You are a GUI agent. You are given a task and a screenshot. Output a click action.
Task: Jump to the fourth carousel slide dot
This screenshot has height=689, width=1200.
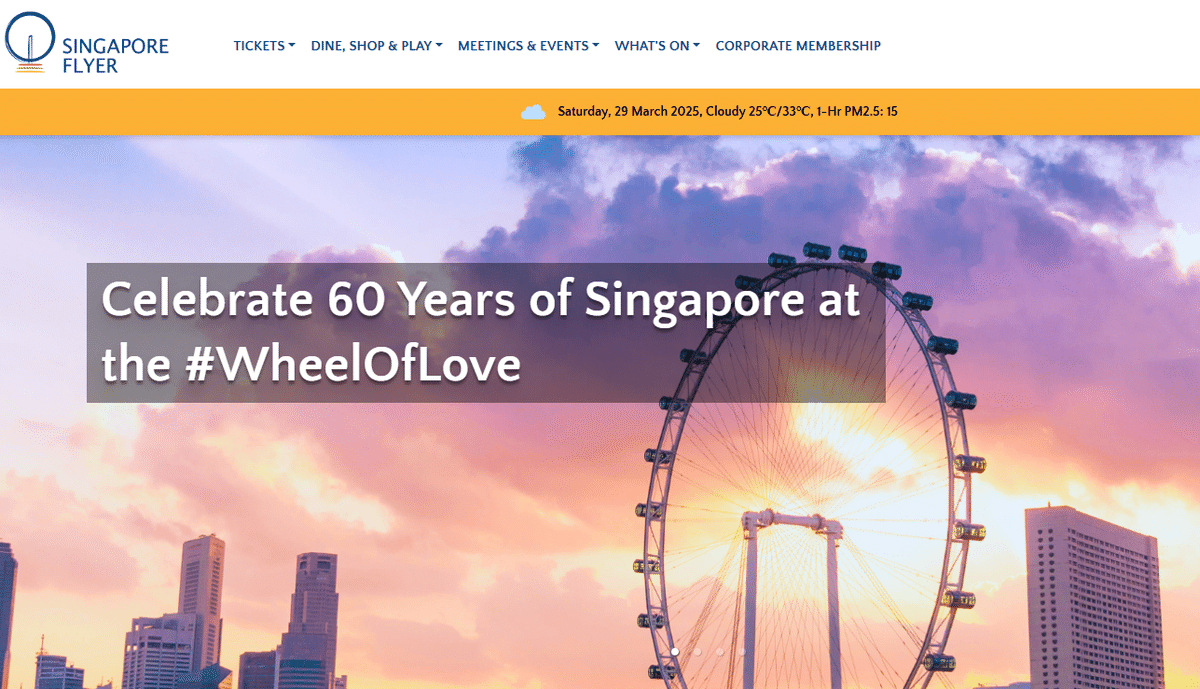coord(742,652)
